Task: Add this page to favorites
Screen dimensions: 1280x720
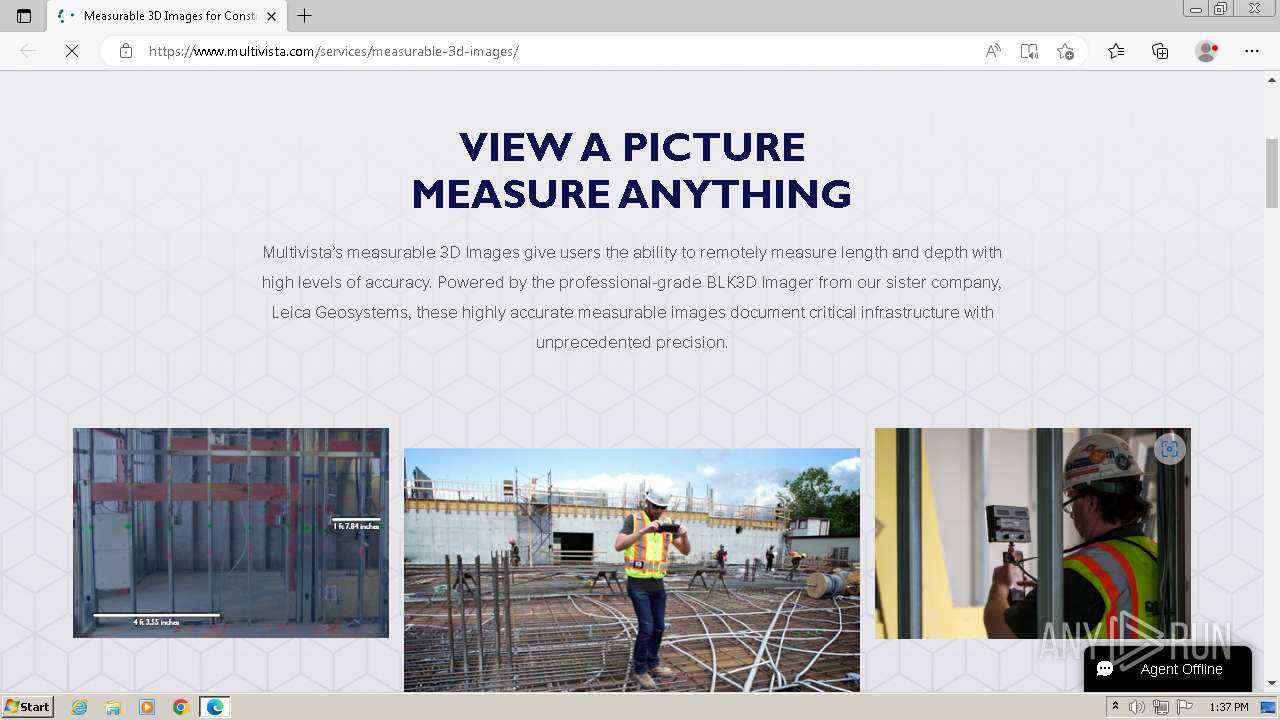Action: click(1065, 51)
